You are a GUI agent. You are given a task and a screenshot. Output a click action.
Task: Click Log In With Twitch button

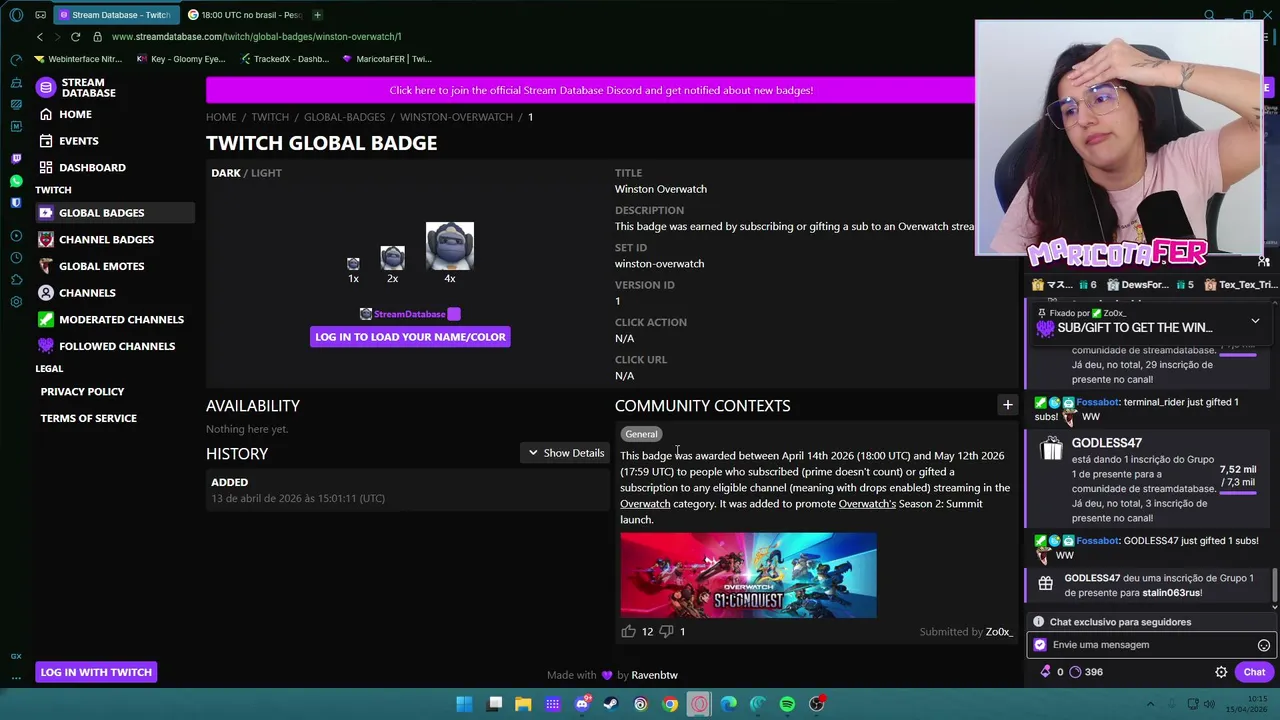(96, 672)
